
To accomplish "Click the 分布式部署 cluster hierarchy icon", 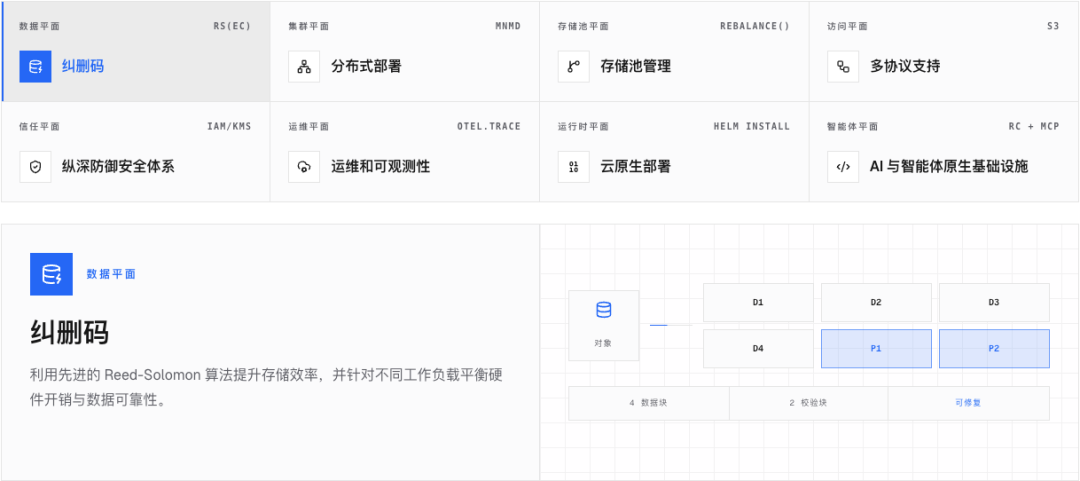I will tap(304, 67).
